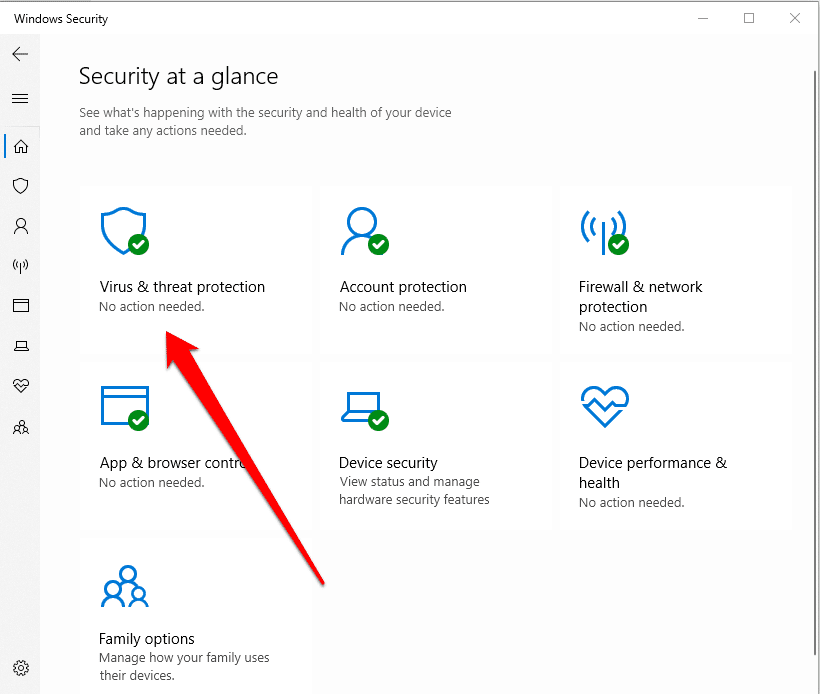Viewport: 820px width, 694px height.
Task: Open App & browser control sidebar icon
Action: coord(20,306)
